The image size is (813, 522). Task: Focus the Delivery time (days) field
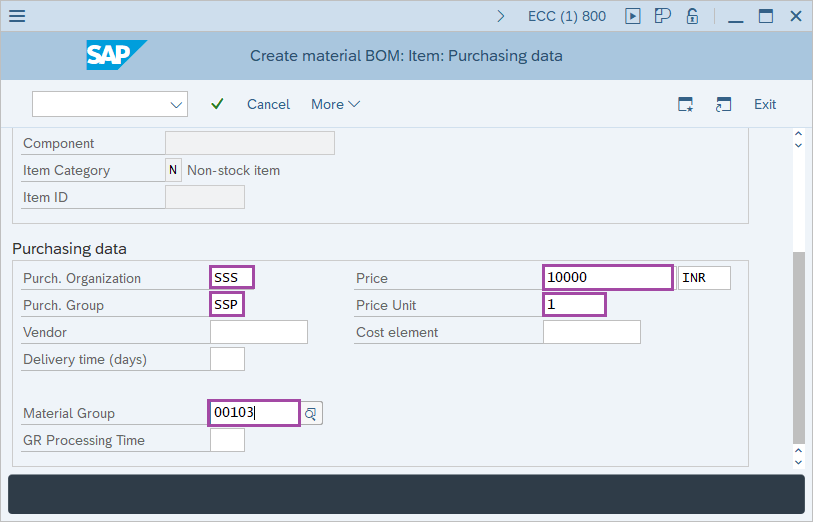pos(227,359)
